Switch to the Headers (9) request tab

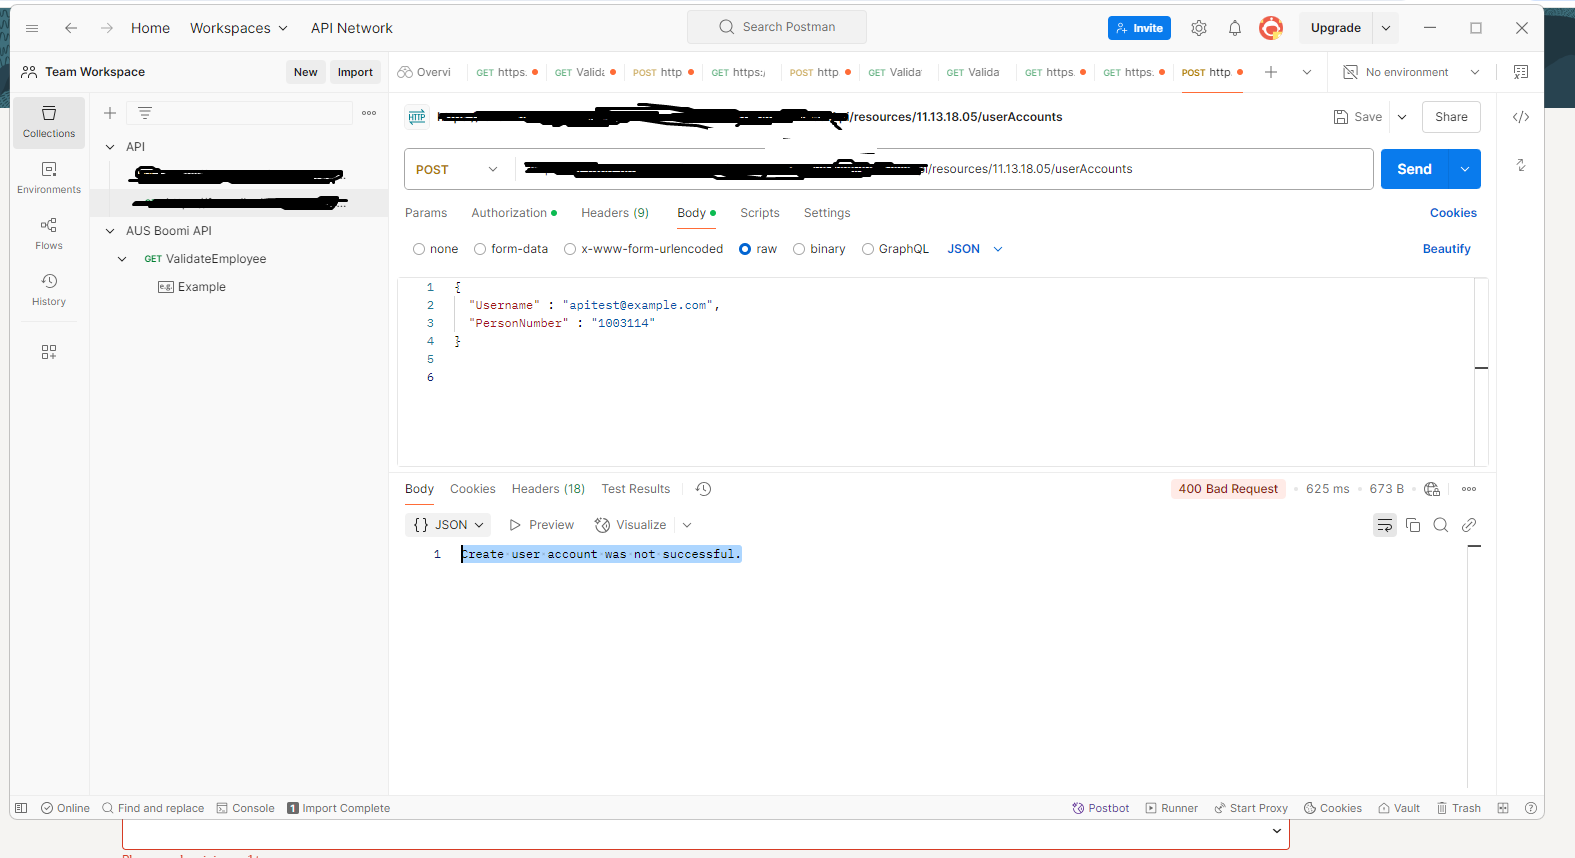click(615, 213)
